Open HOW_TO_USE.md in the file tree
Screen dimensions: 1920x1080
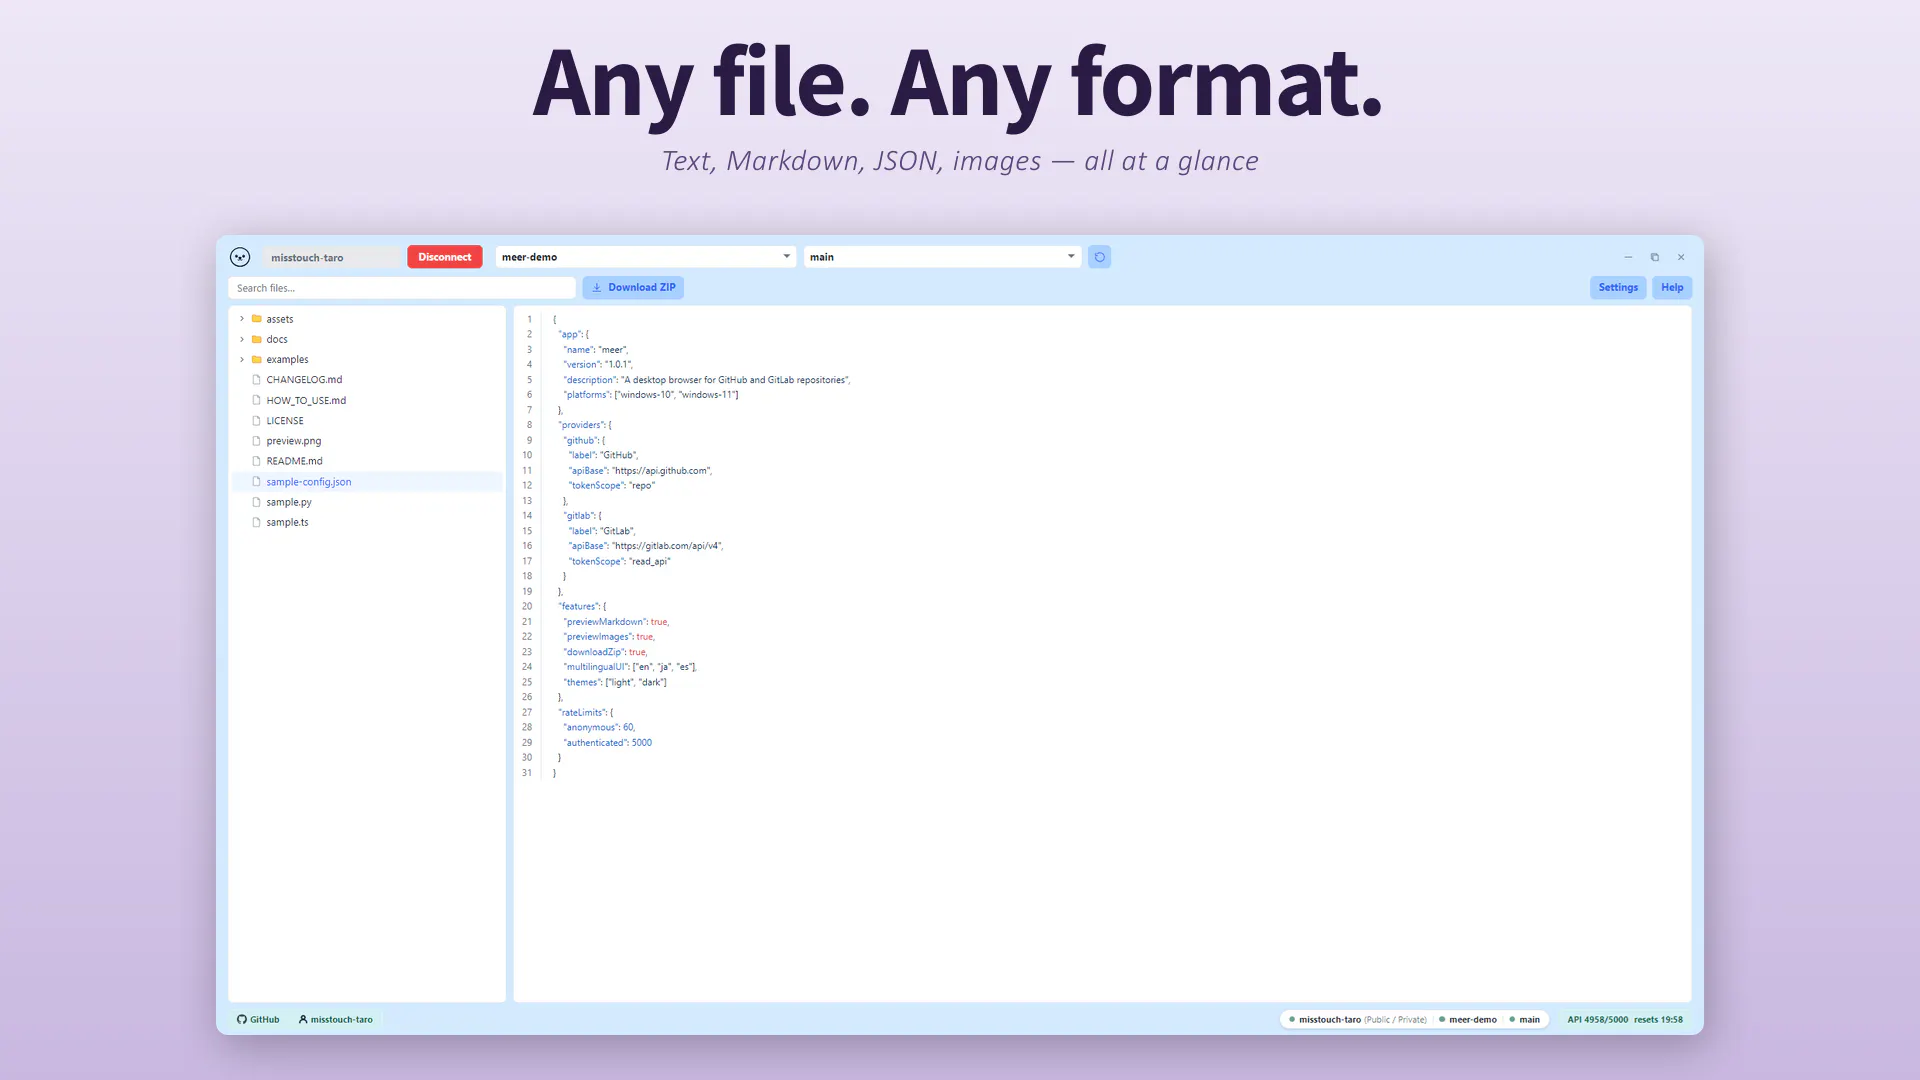point(306,400)
